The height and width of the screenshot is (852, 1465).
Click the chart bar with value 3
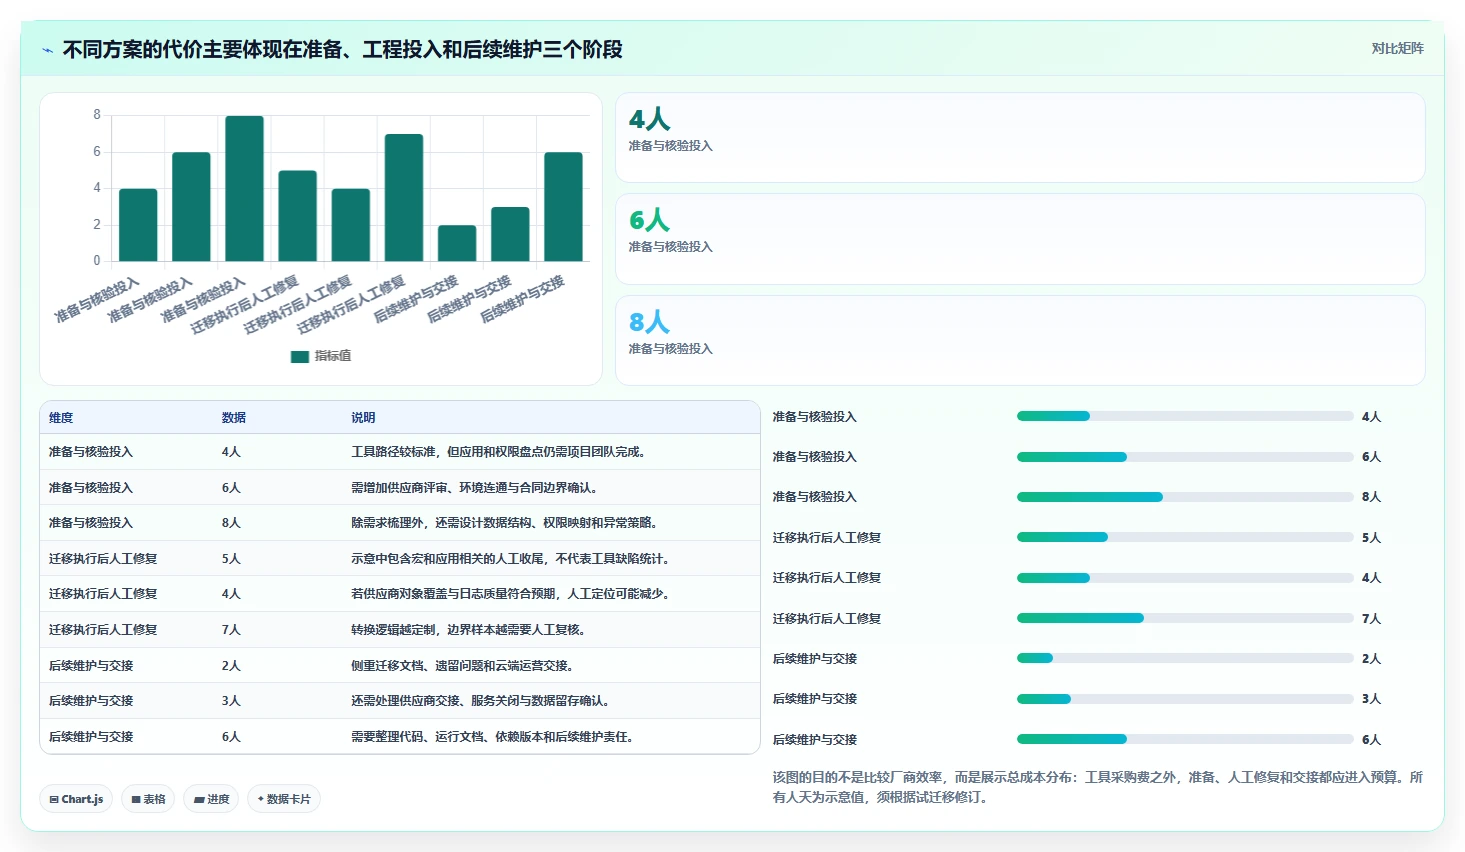[x=510, y=234]
